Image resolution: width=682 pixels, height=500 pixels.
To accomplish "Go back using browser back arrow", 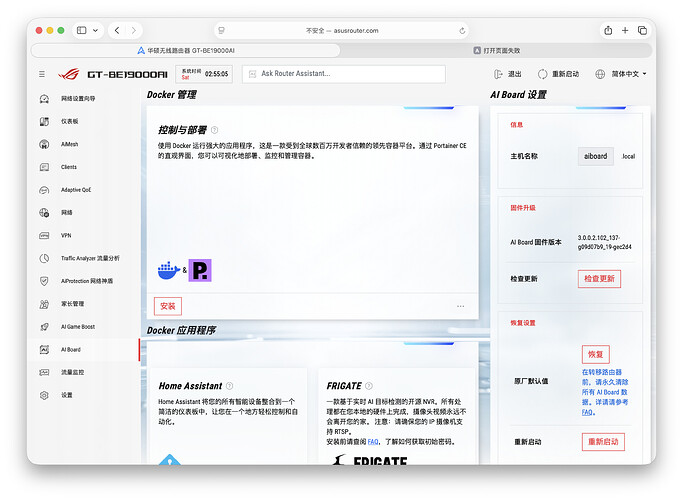I will pos(117,30).
